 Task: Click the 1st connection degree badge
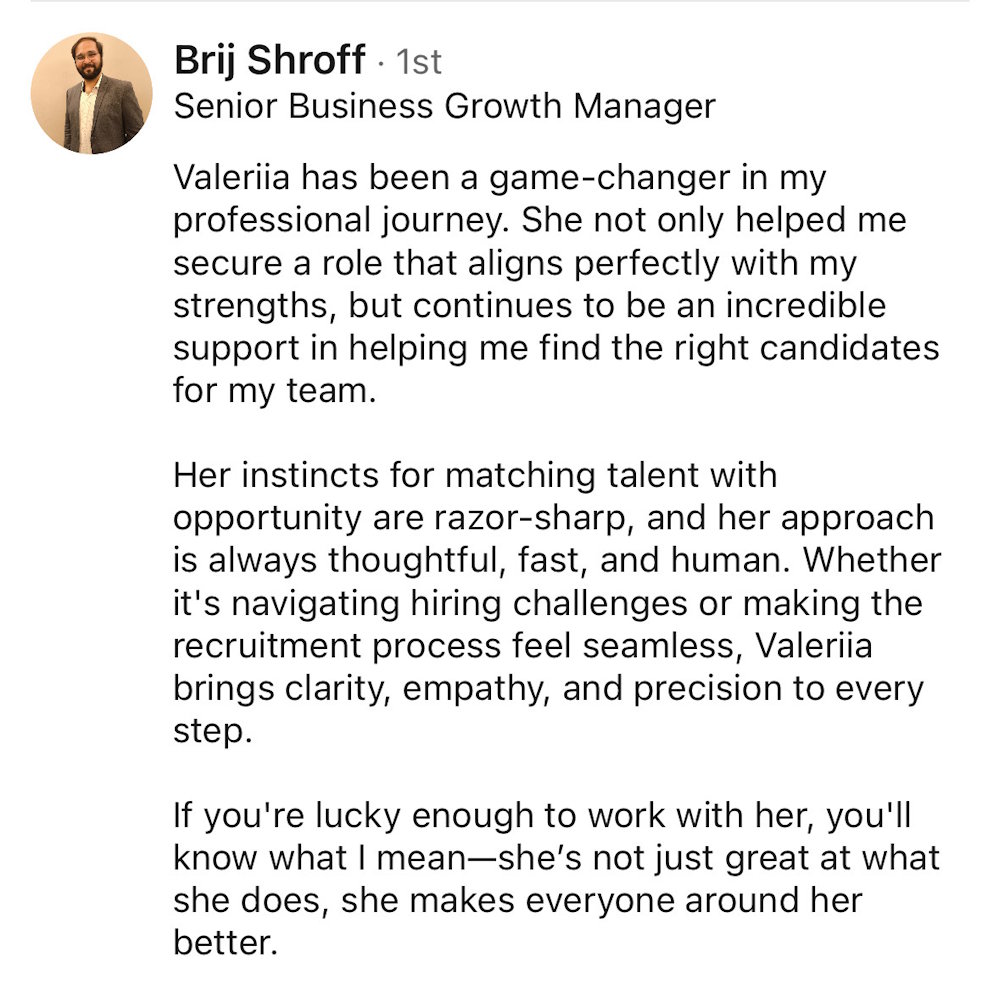point(420,62)
